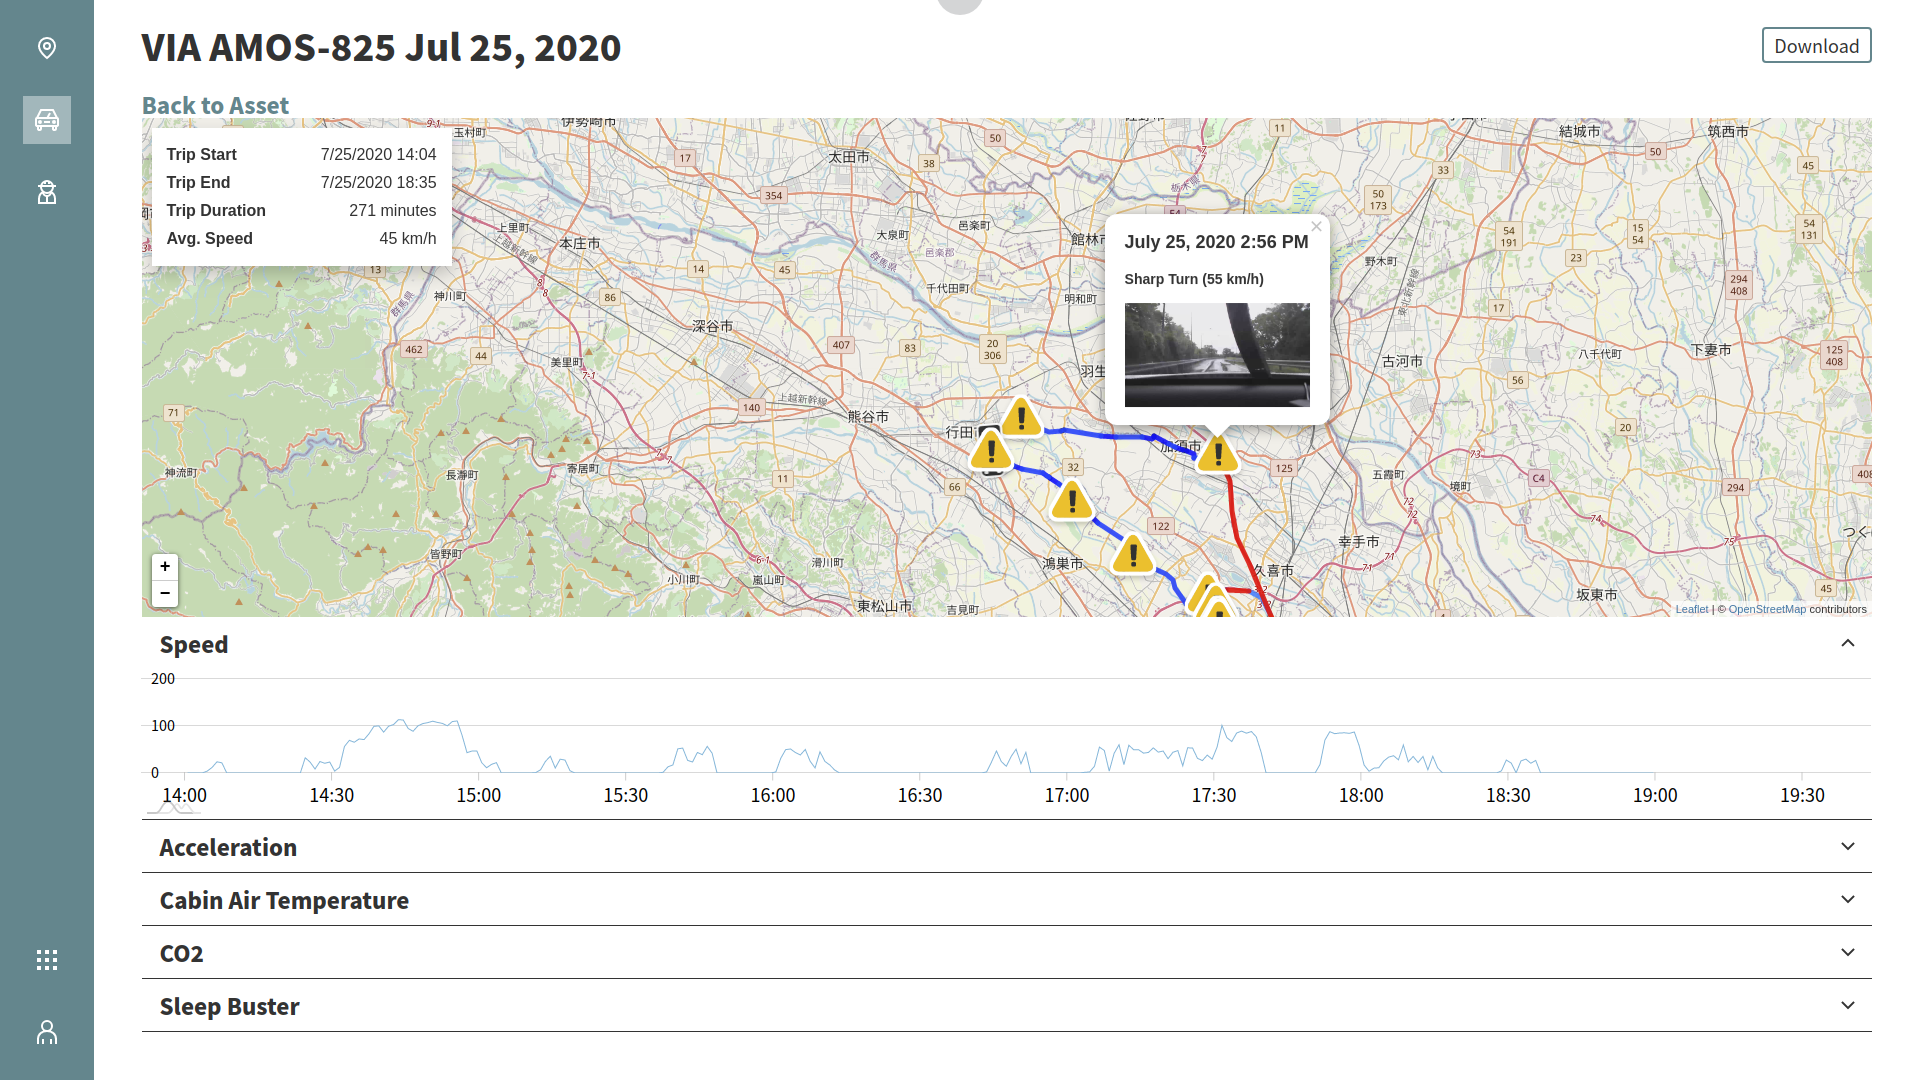
Task: Open the location pin sidebar icon
Action: 47,48
